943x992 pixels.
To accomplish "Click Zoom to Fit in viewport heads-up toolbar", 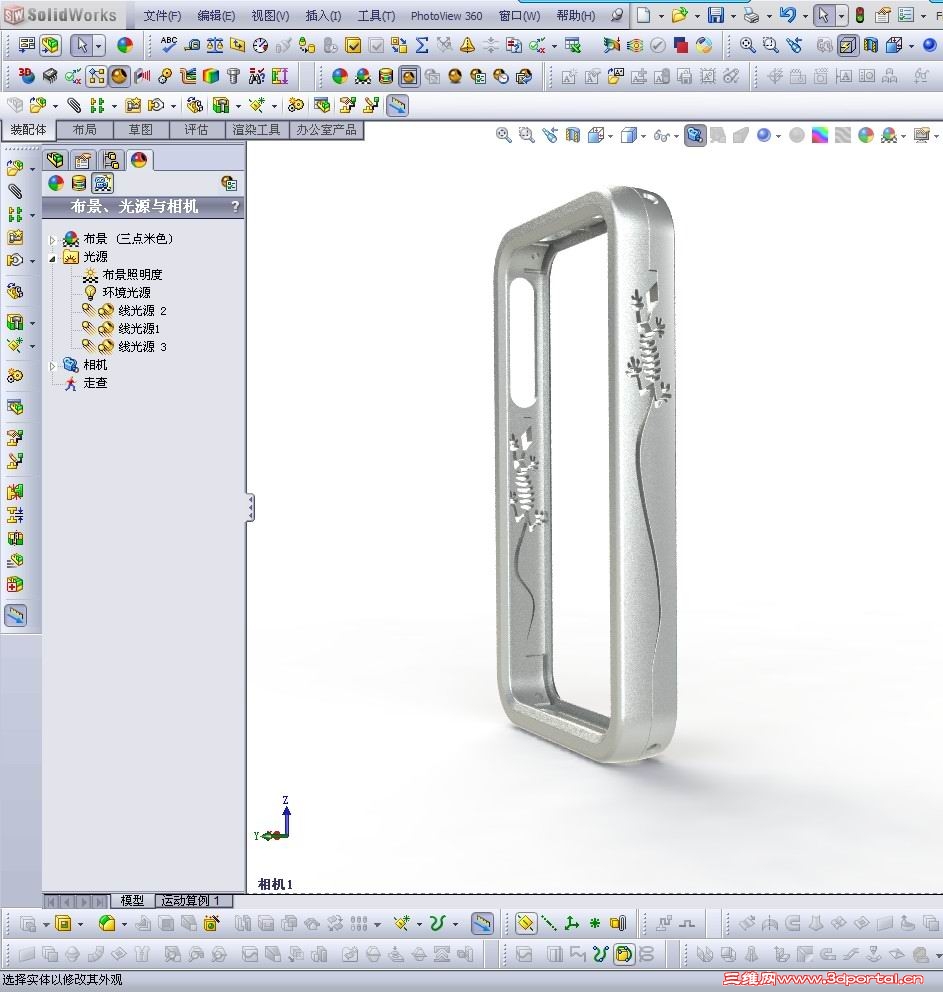I will tap(503, 135).
